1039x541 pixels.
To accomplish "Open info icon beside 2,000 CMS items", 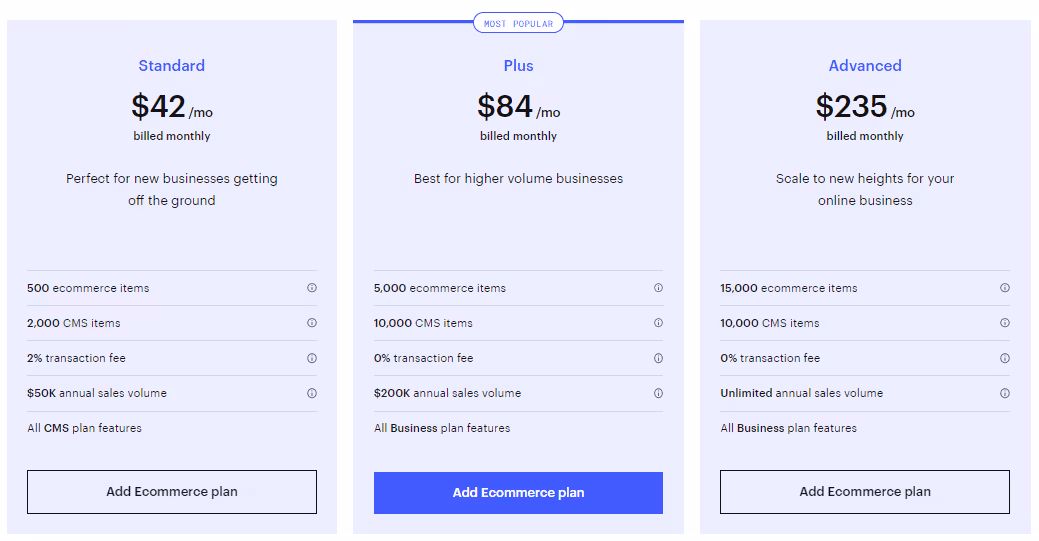I will (x=311, y=323).
